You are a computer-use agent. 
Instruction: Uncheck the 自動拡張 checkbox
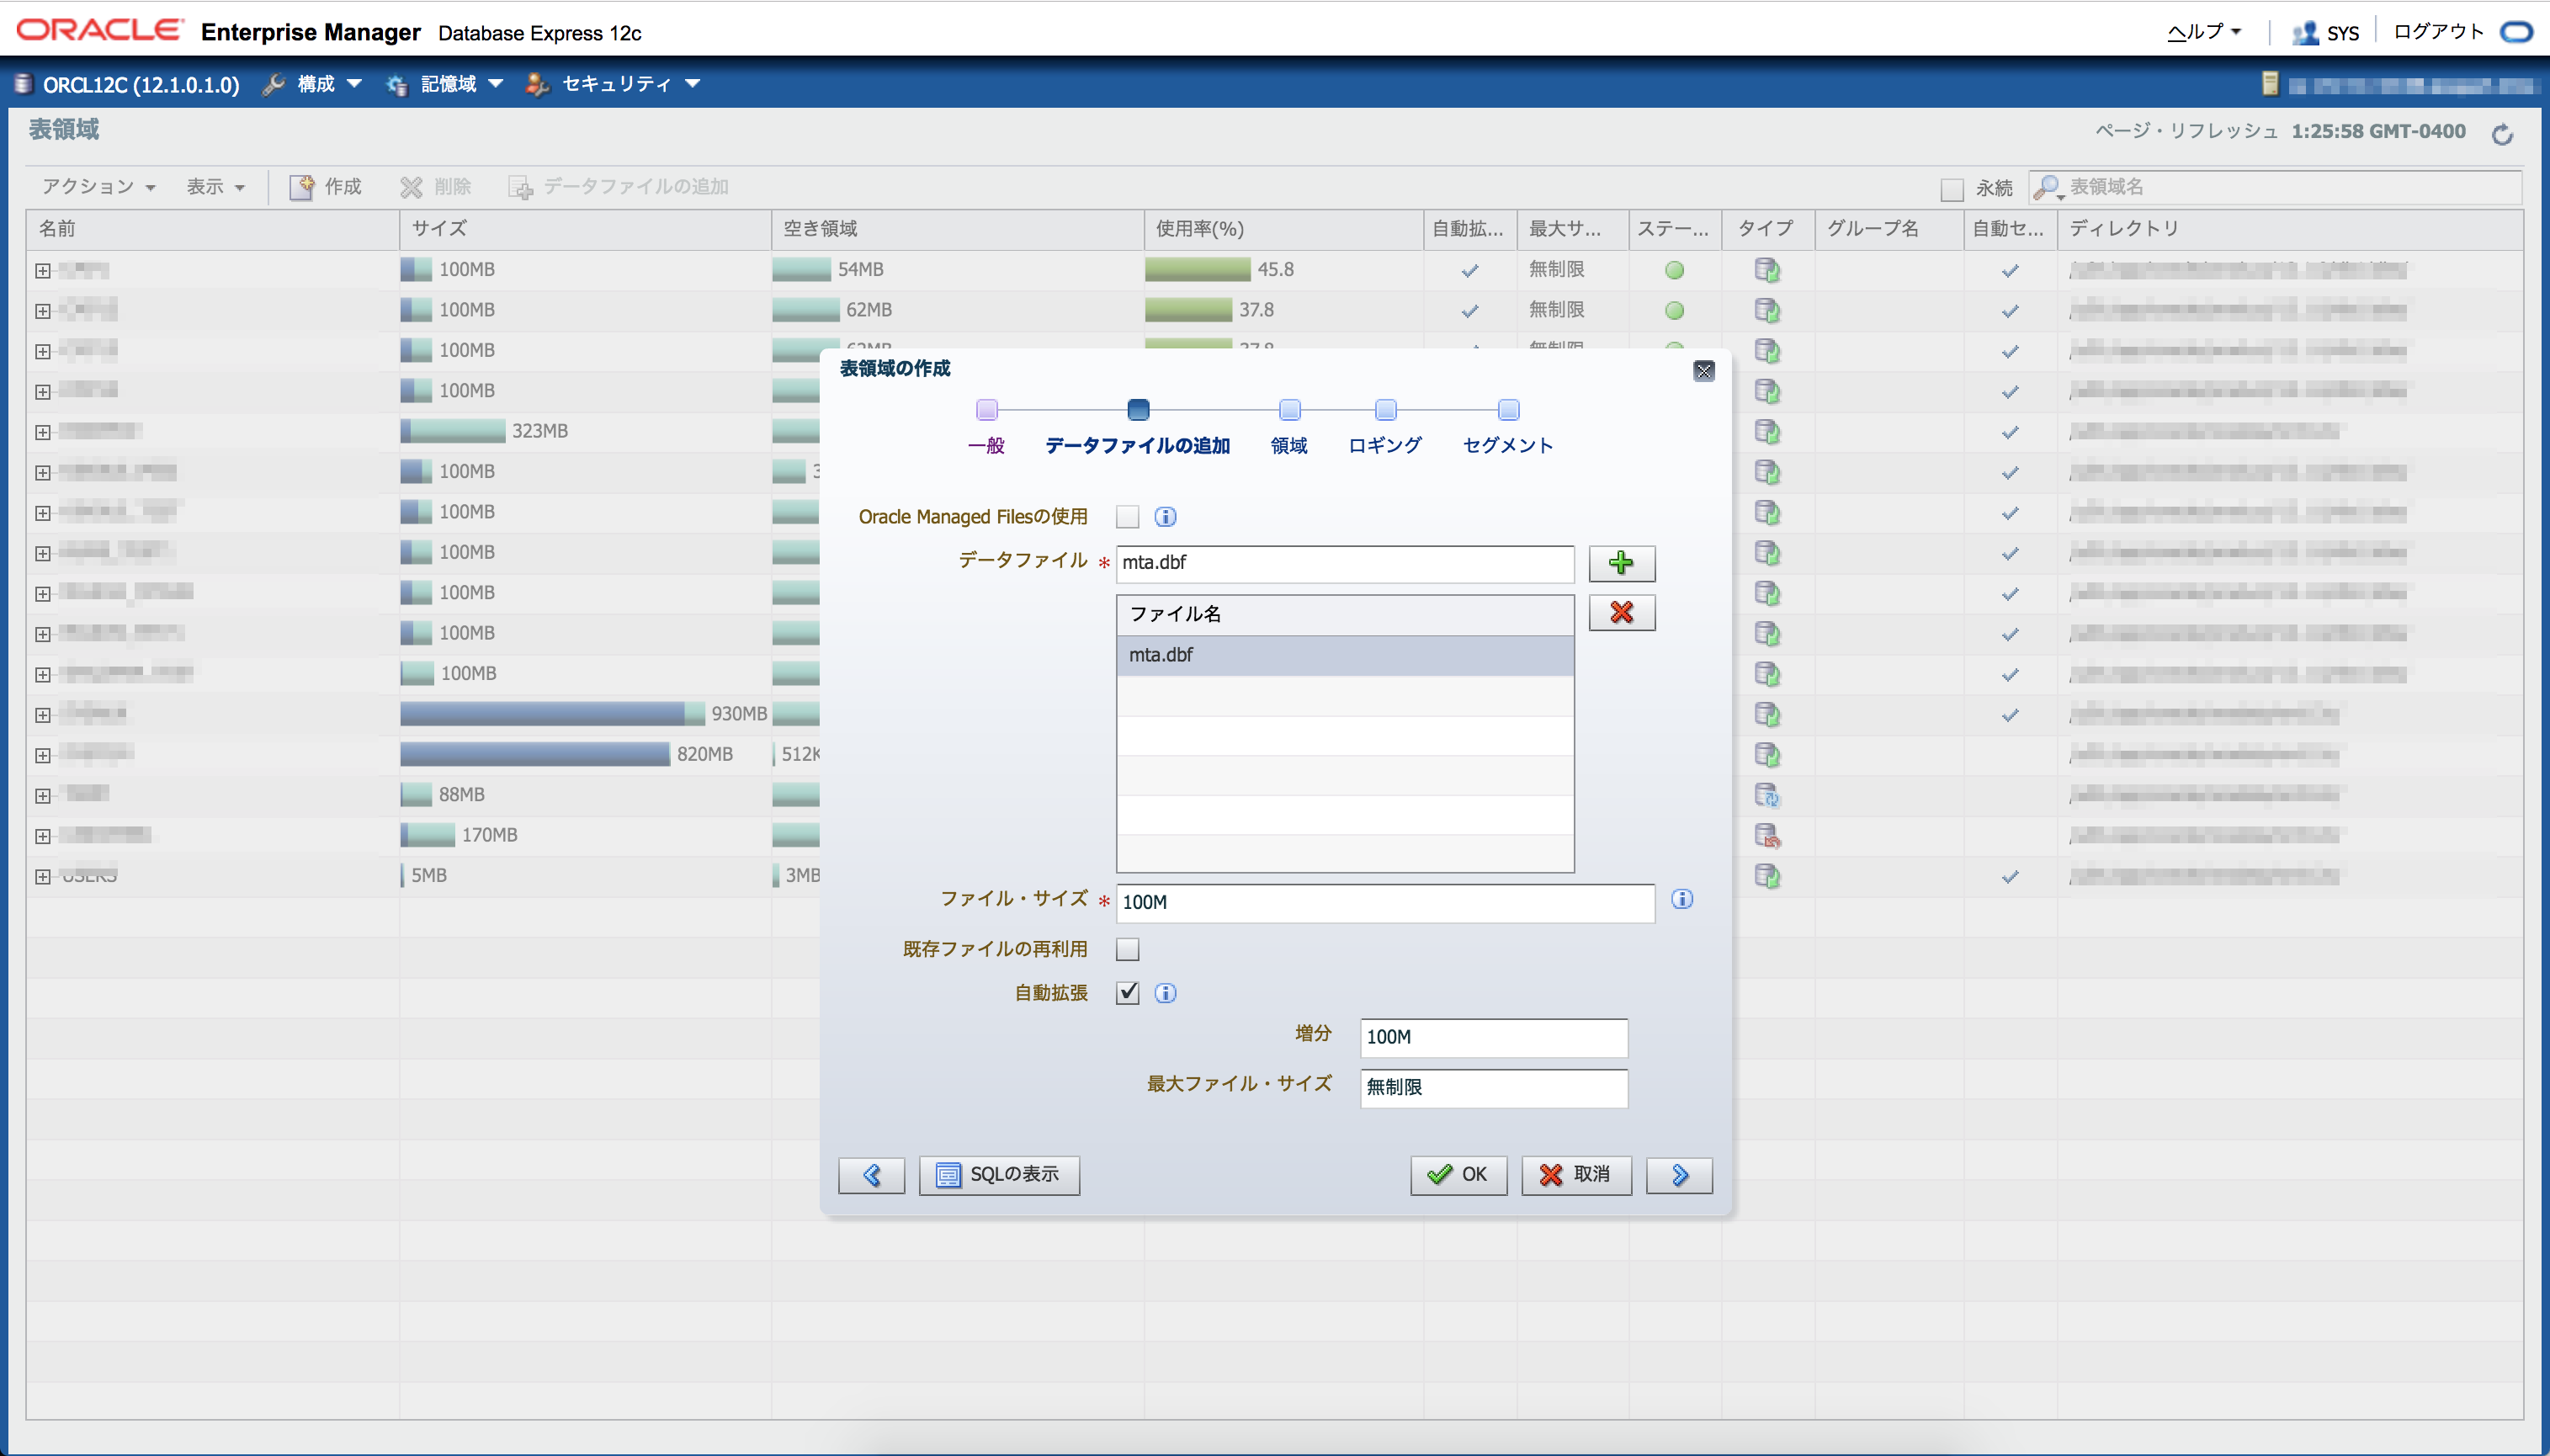1127,993
